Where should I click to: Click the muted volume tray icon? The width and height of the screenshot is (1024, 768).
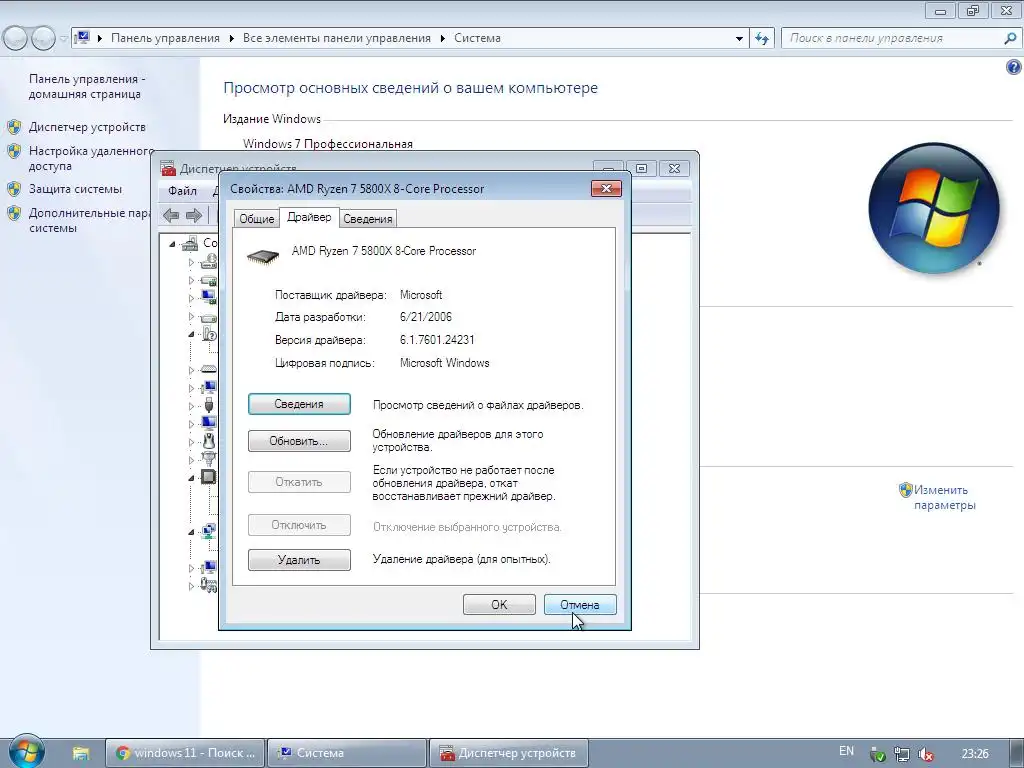pyautogui.click(x=925, y=754)
